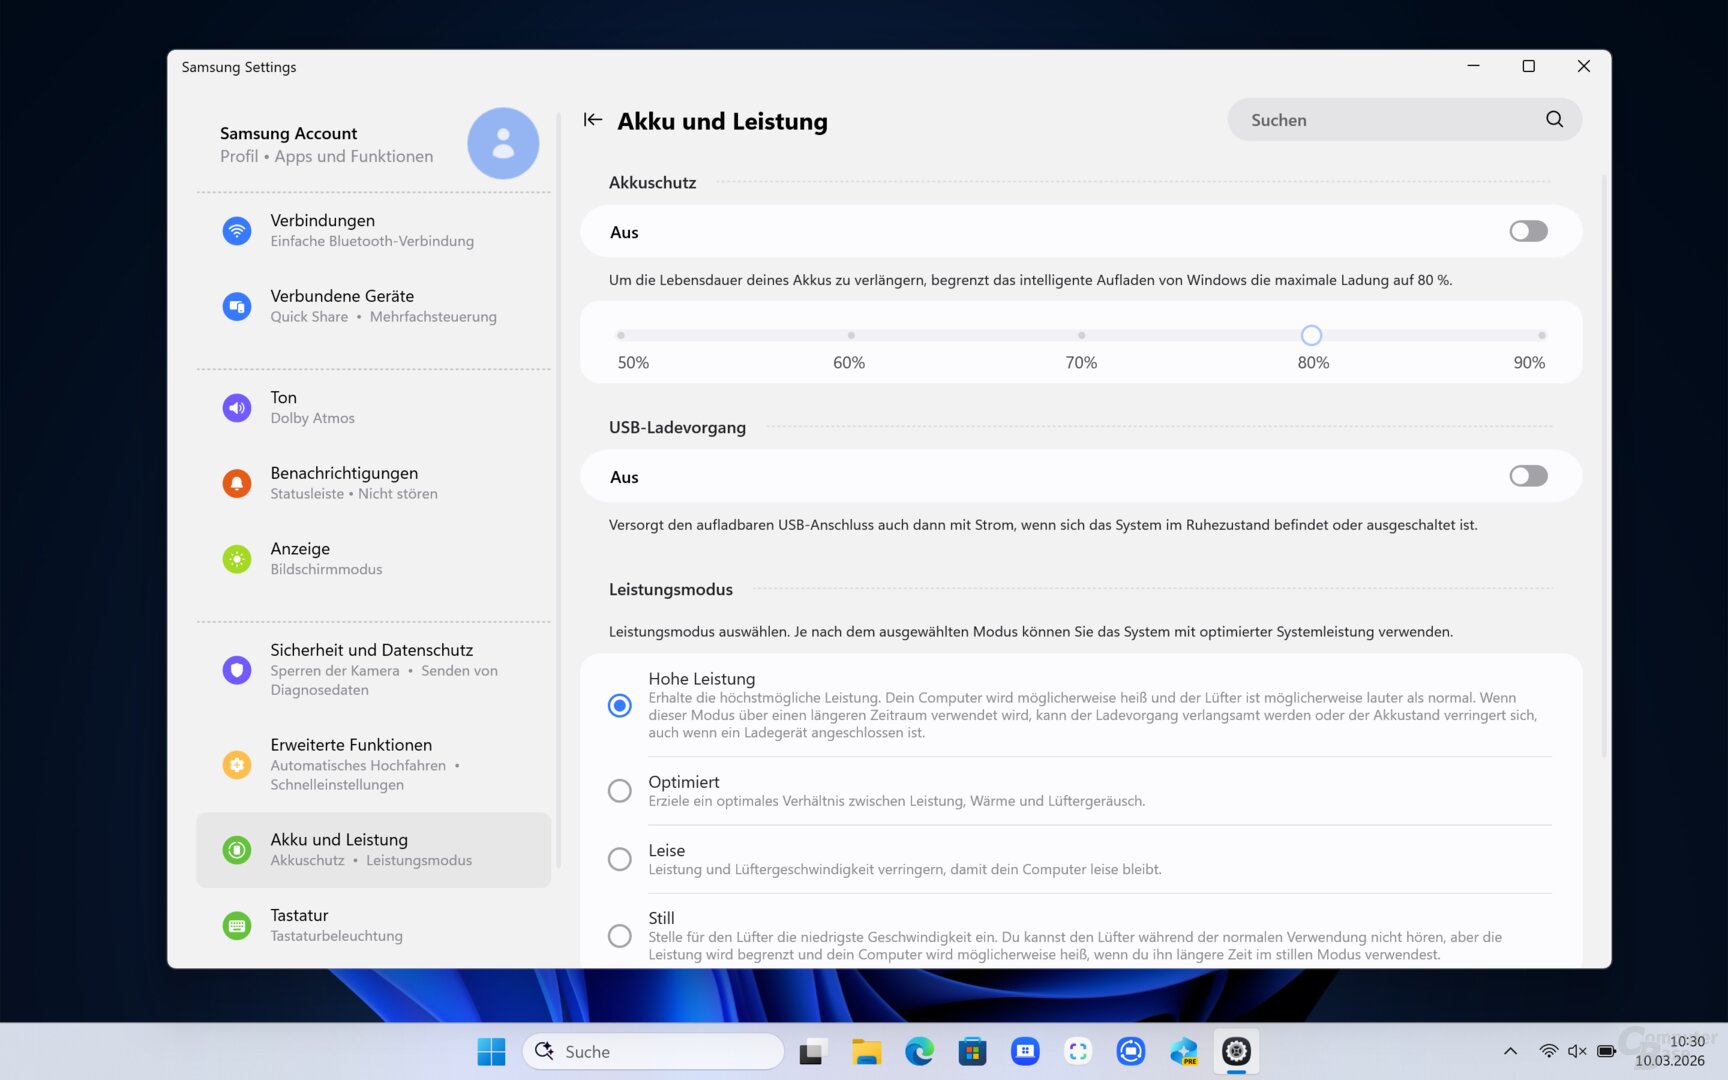1728x1080 pixels.
Task: Select the Verbindungen wifi icon
Action: coord(236,230)
